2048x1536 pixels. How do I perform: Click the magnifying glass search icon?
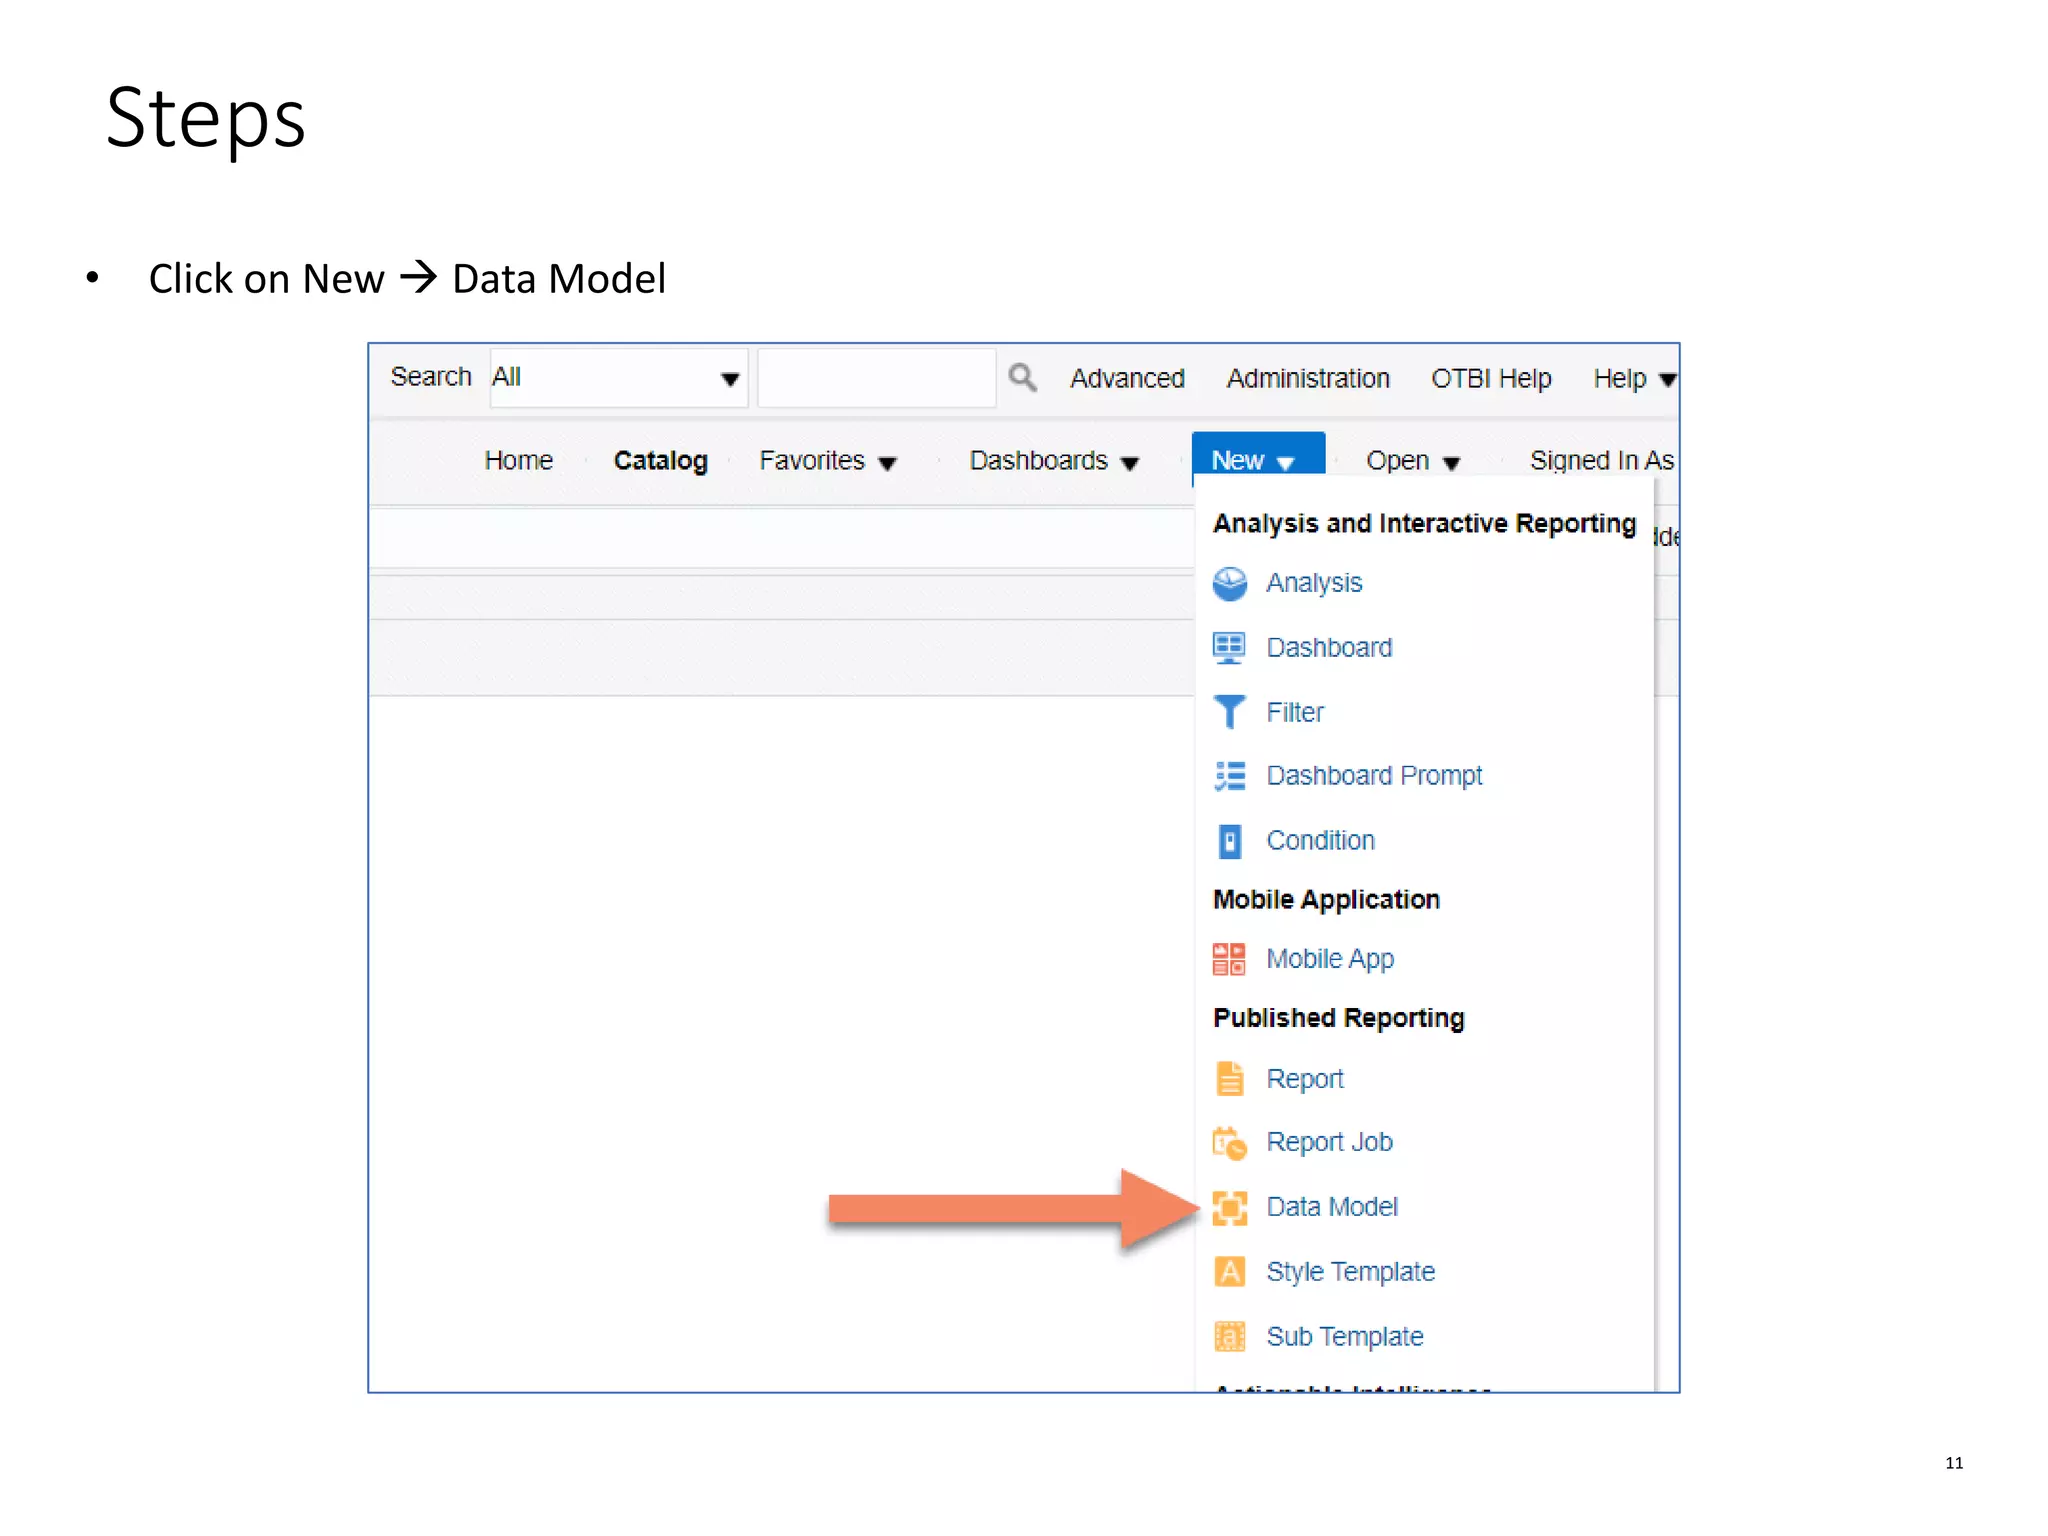1022,377
